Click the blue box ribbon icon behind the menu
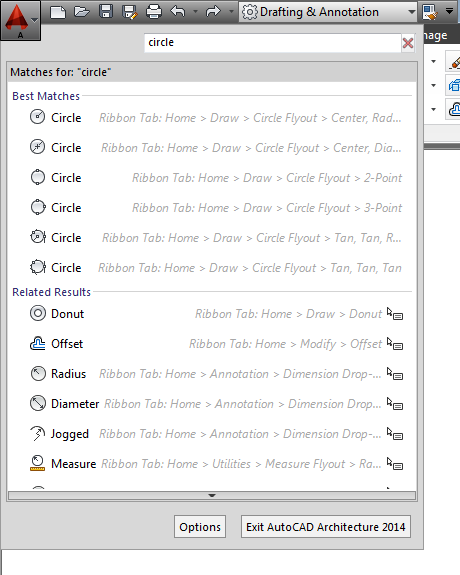 [x=453, y=85]
